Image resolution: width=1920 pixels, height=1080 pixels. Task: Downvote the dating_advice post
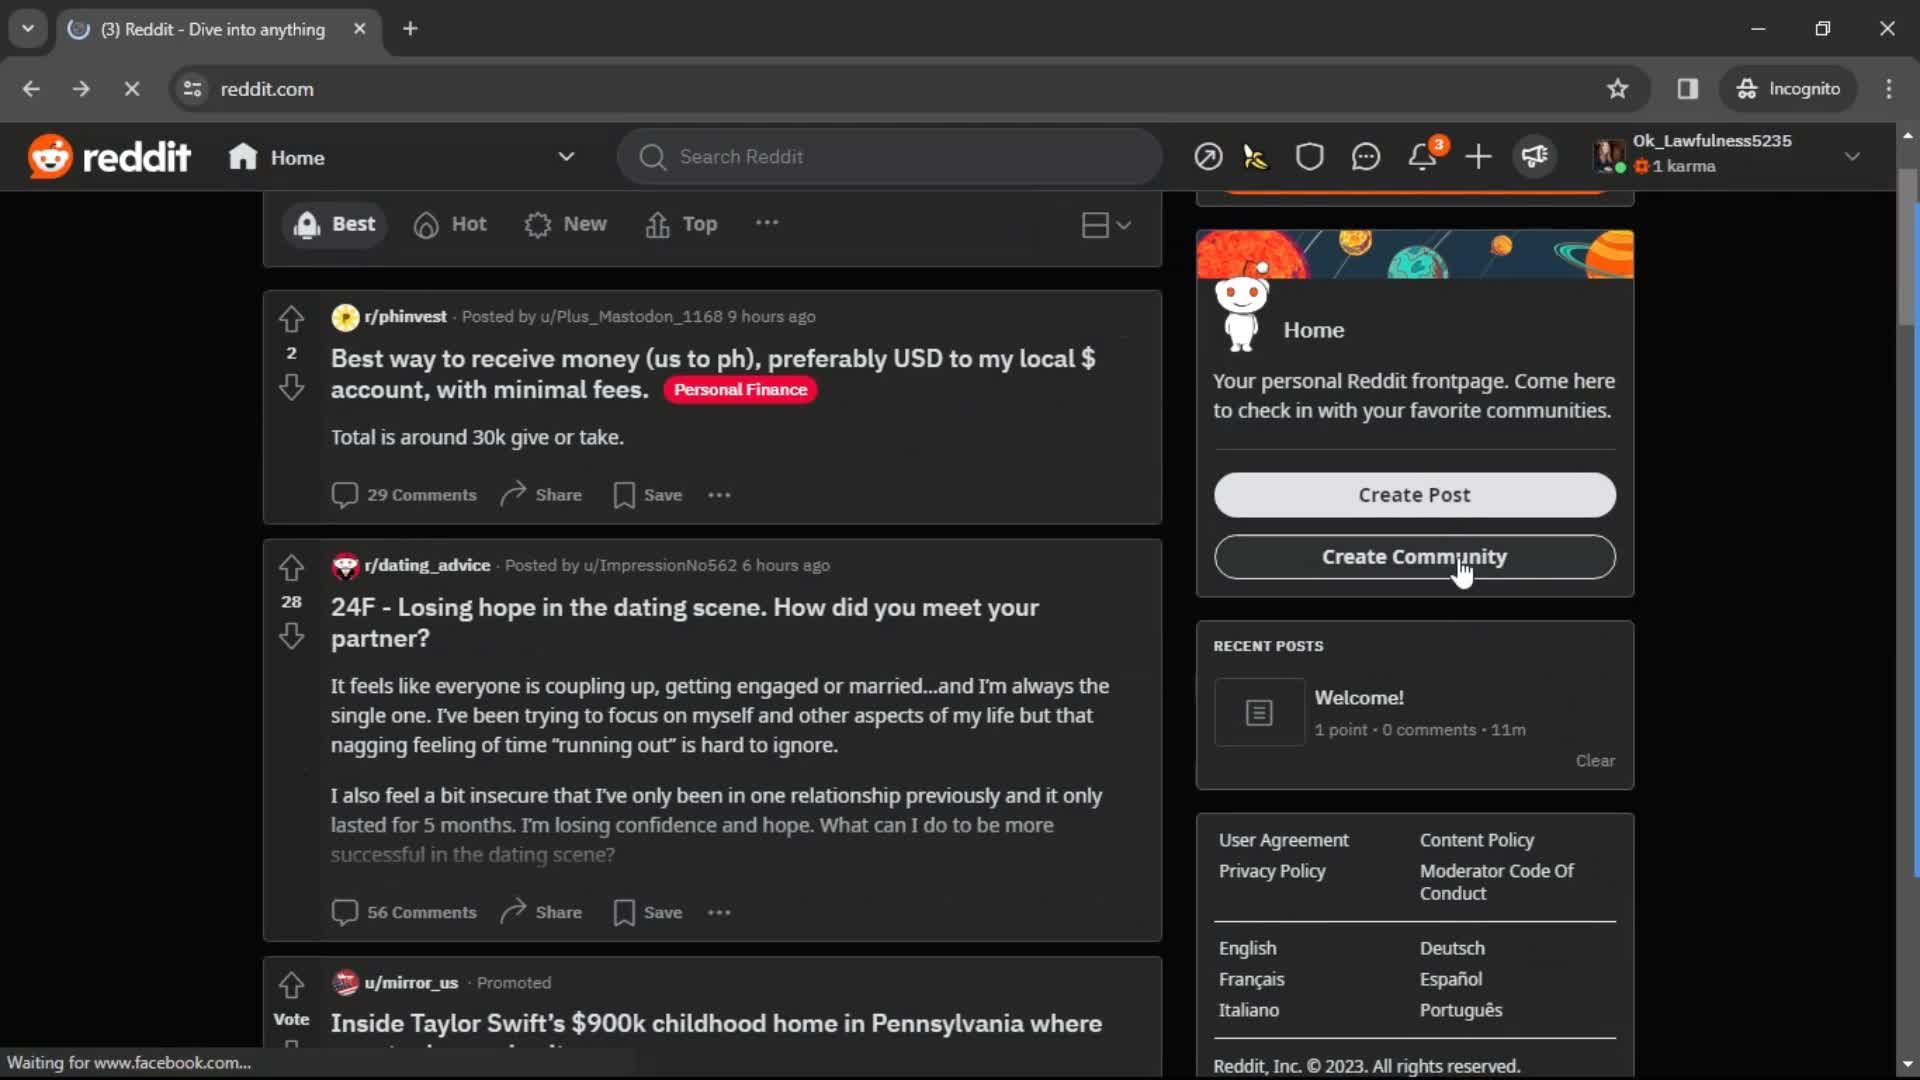(x=291, y=636)
